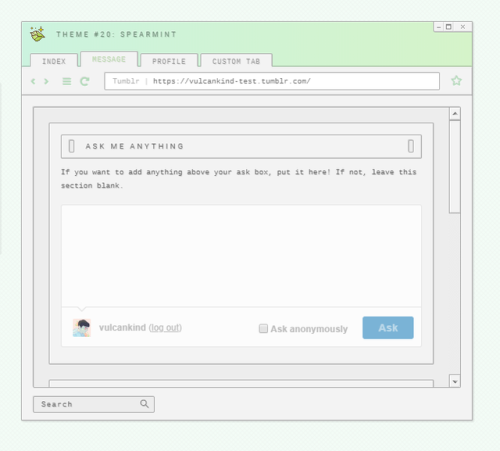Close the theme window
Screen dimensions: 500x451
pyautogui.click(x=463, y=27)
